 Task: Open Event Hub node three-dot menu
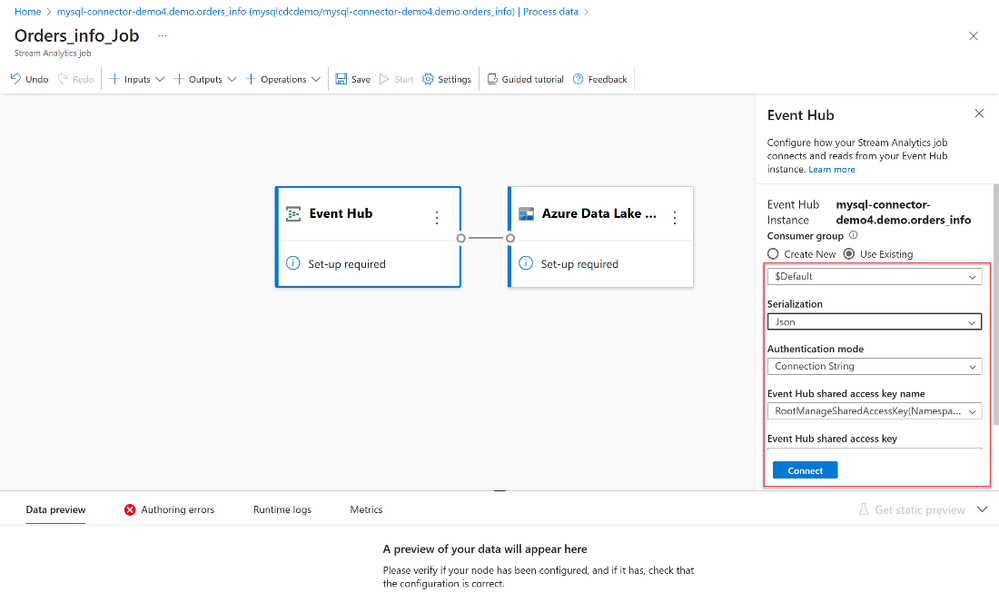pyautogui.click(x=437, y=217)
